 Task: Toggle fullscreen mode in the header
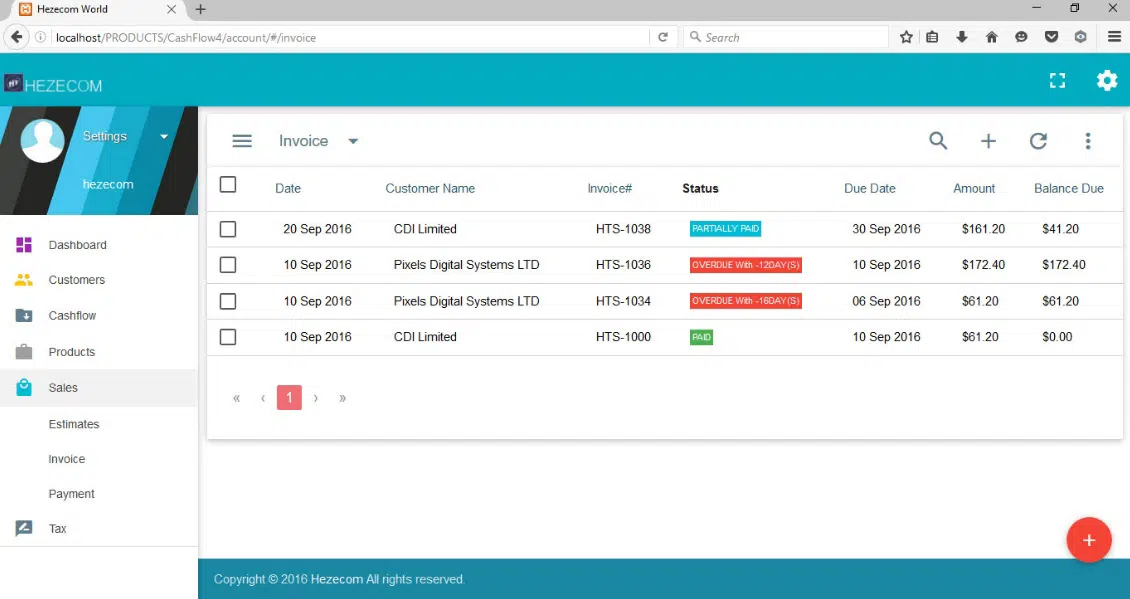(x=1057, y=81)
